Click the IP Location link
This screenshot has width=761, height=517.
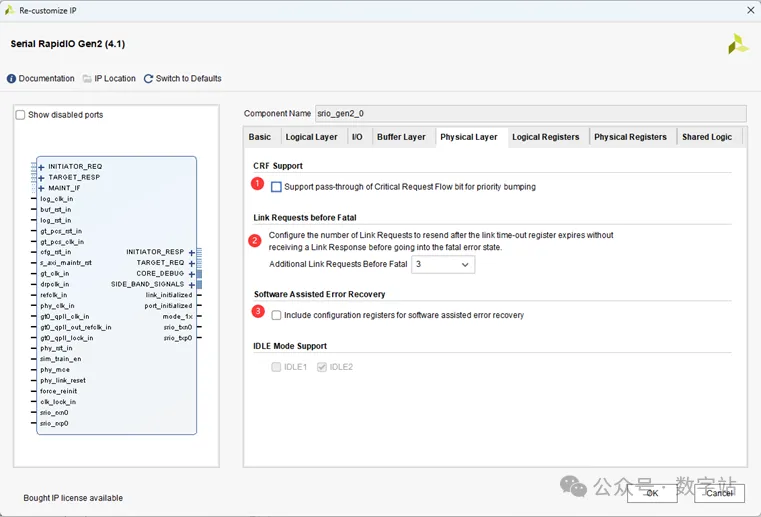[x=115, y=79]
